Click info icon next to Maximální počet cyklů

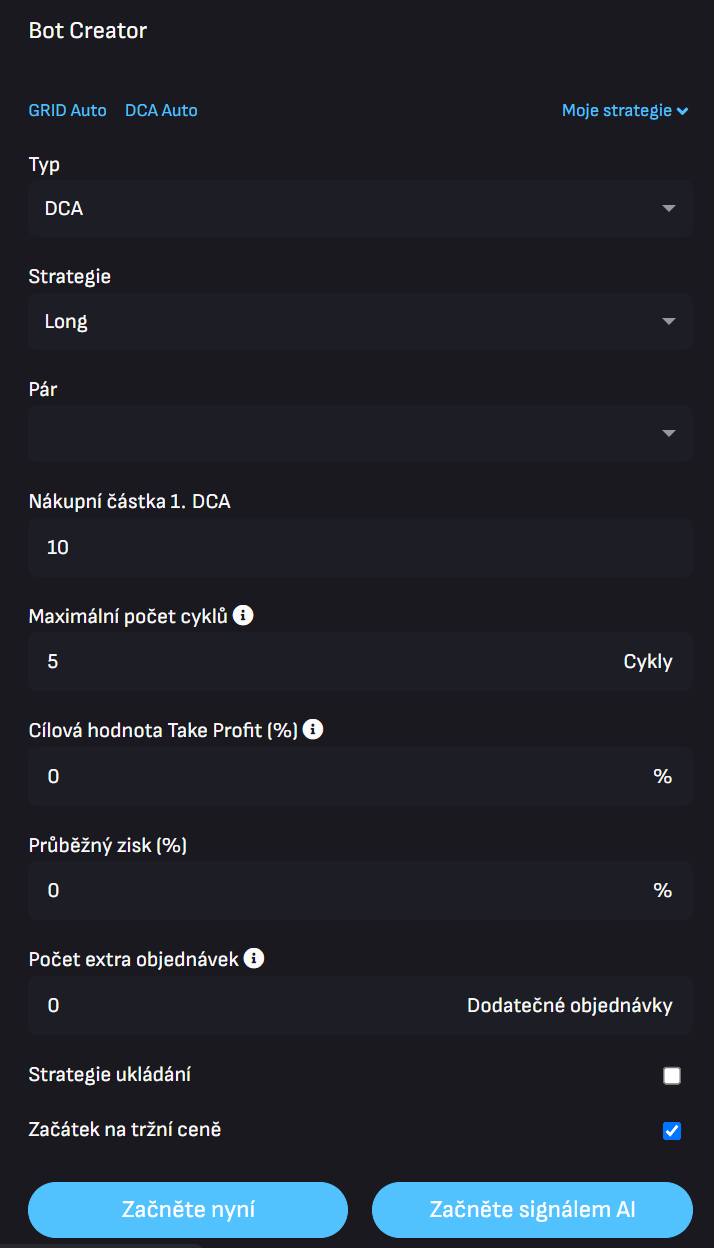click(243, 616)
